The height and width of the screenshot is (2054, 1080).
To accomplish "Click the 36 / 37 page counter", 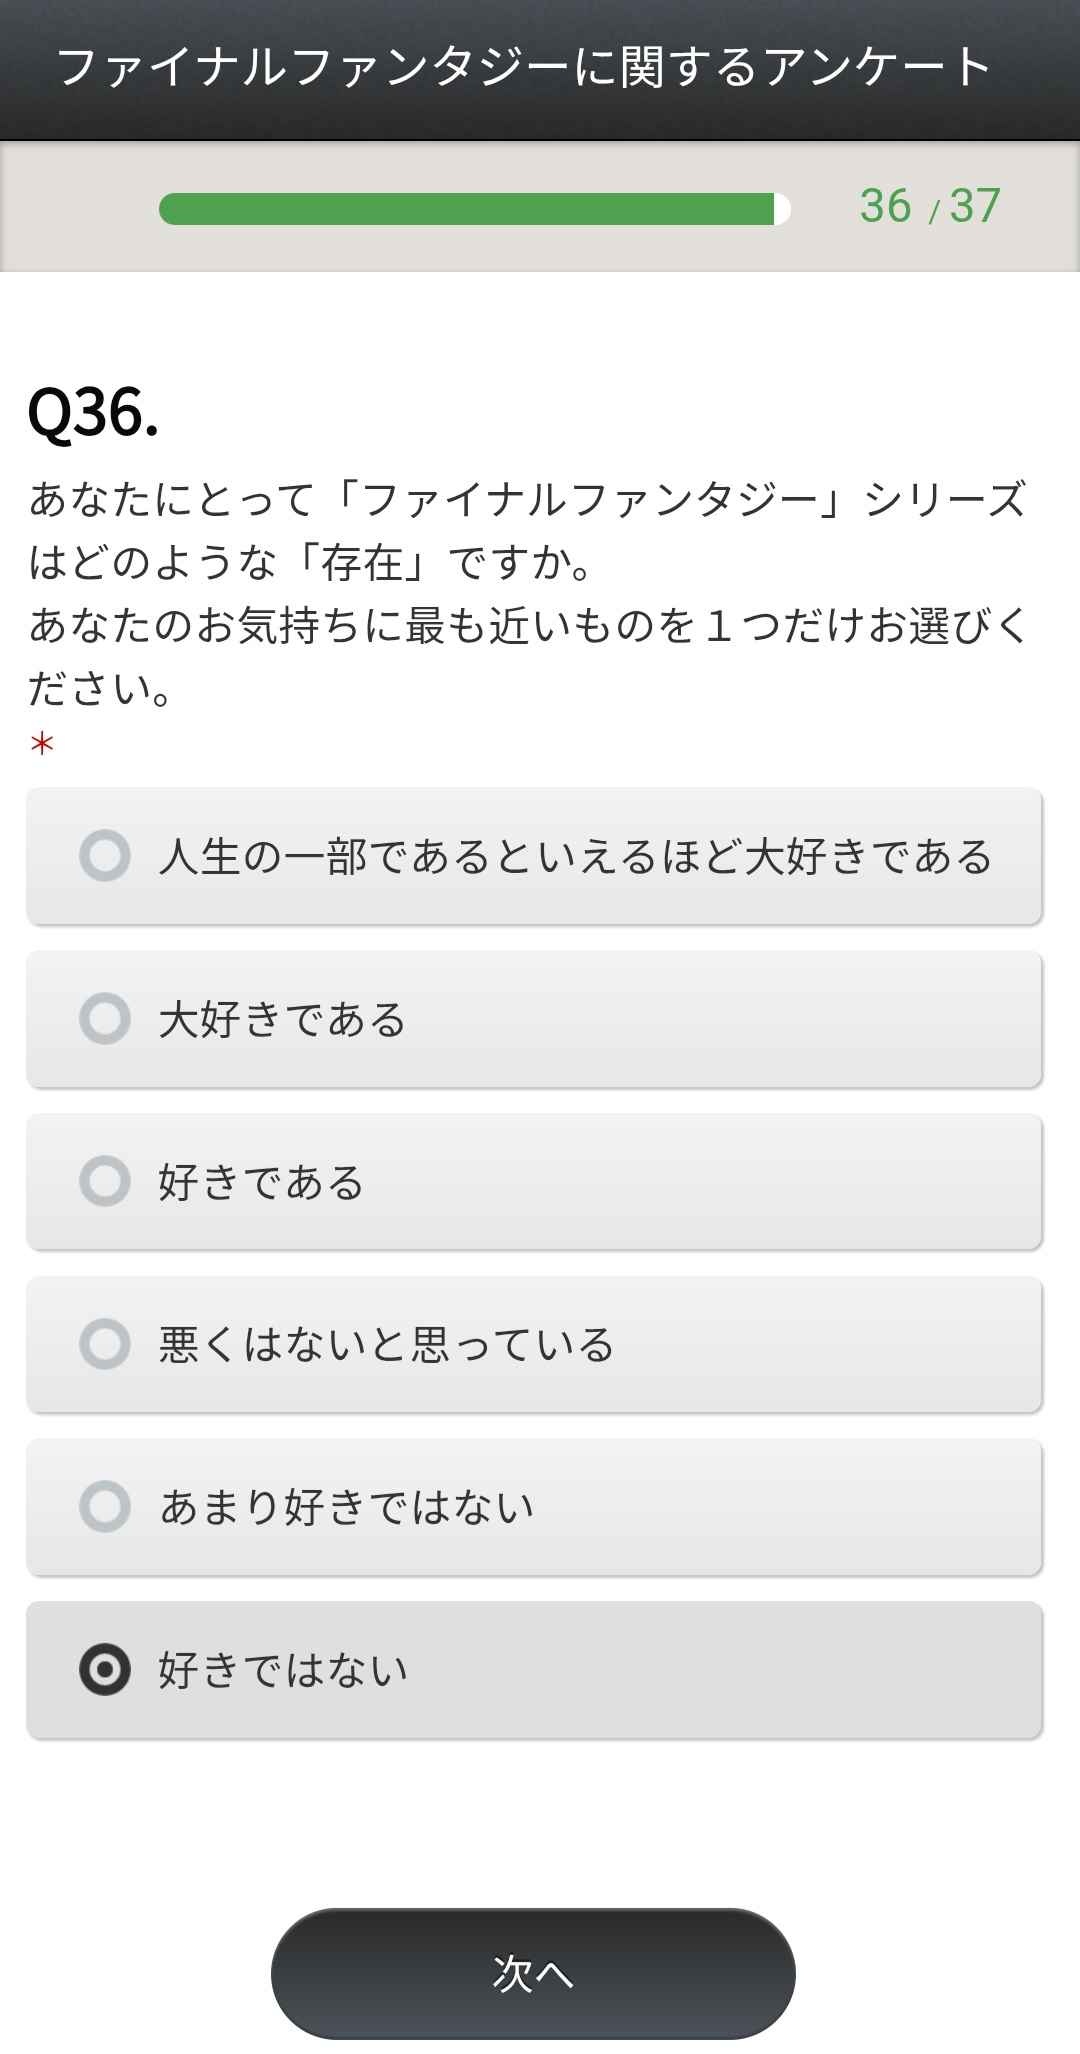I will click(x=929, y=206).
